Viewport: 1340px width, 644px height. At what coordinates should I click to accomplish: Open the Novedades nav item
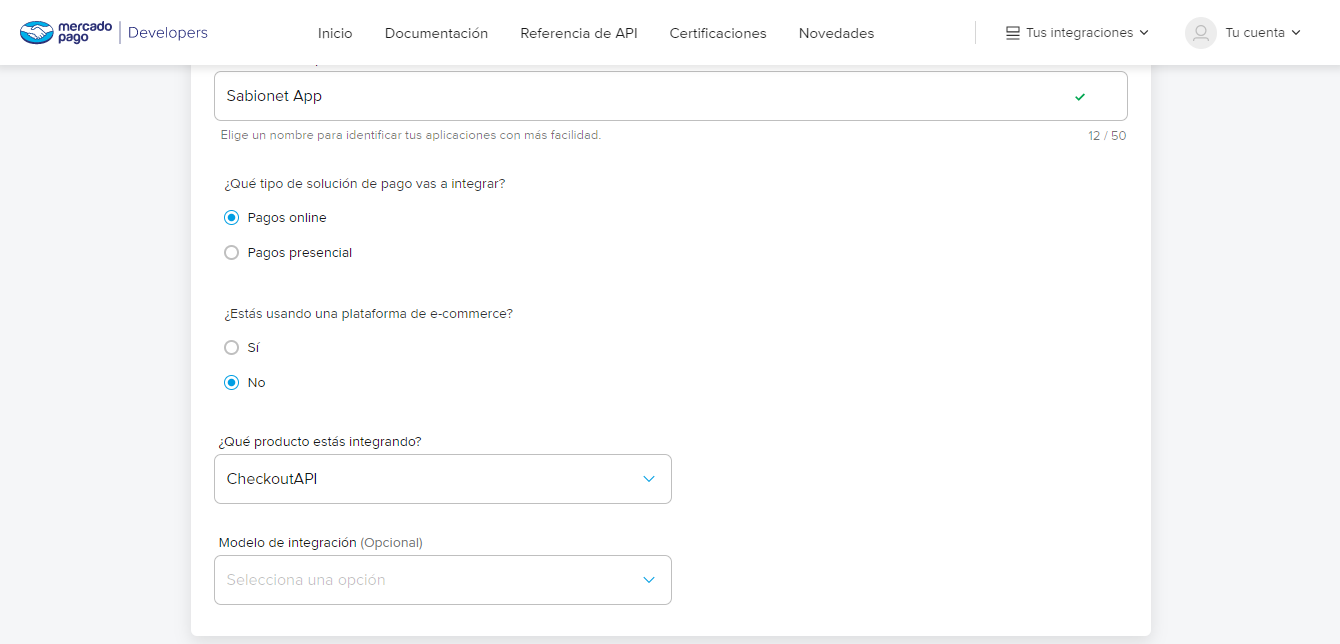[x=836, y=33]
